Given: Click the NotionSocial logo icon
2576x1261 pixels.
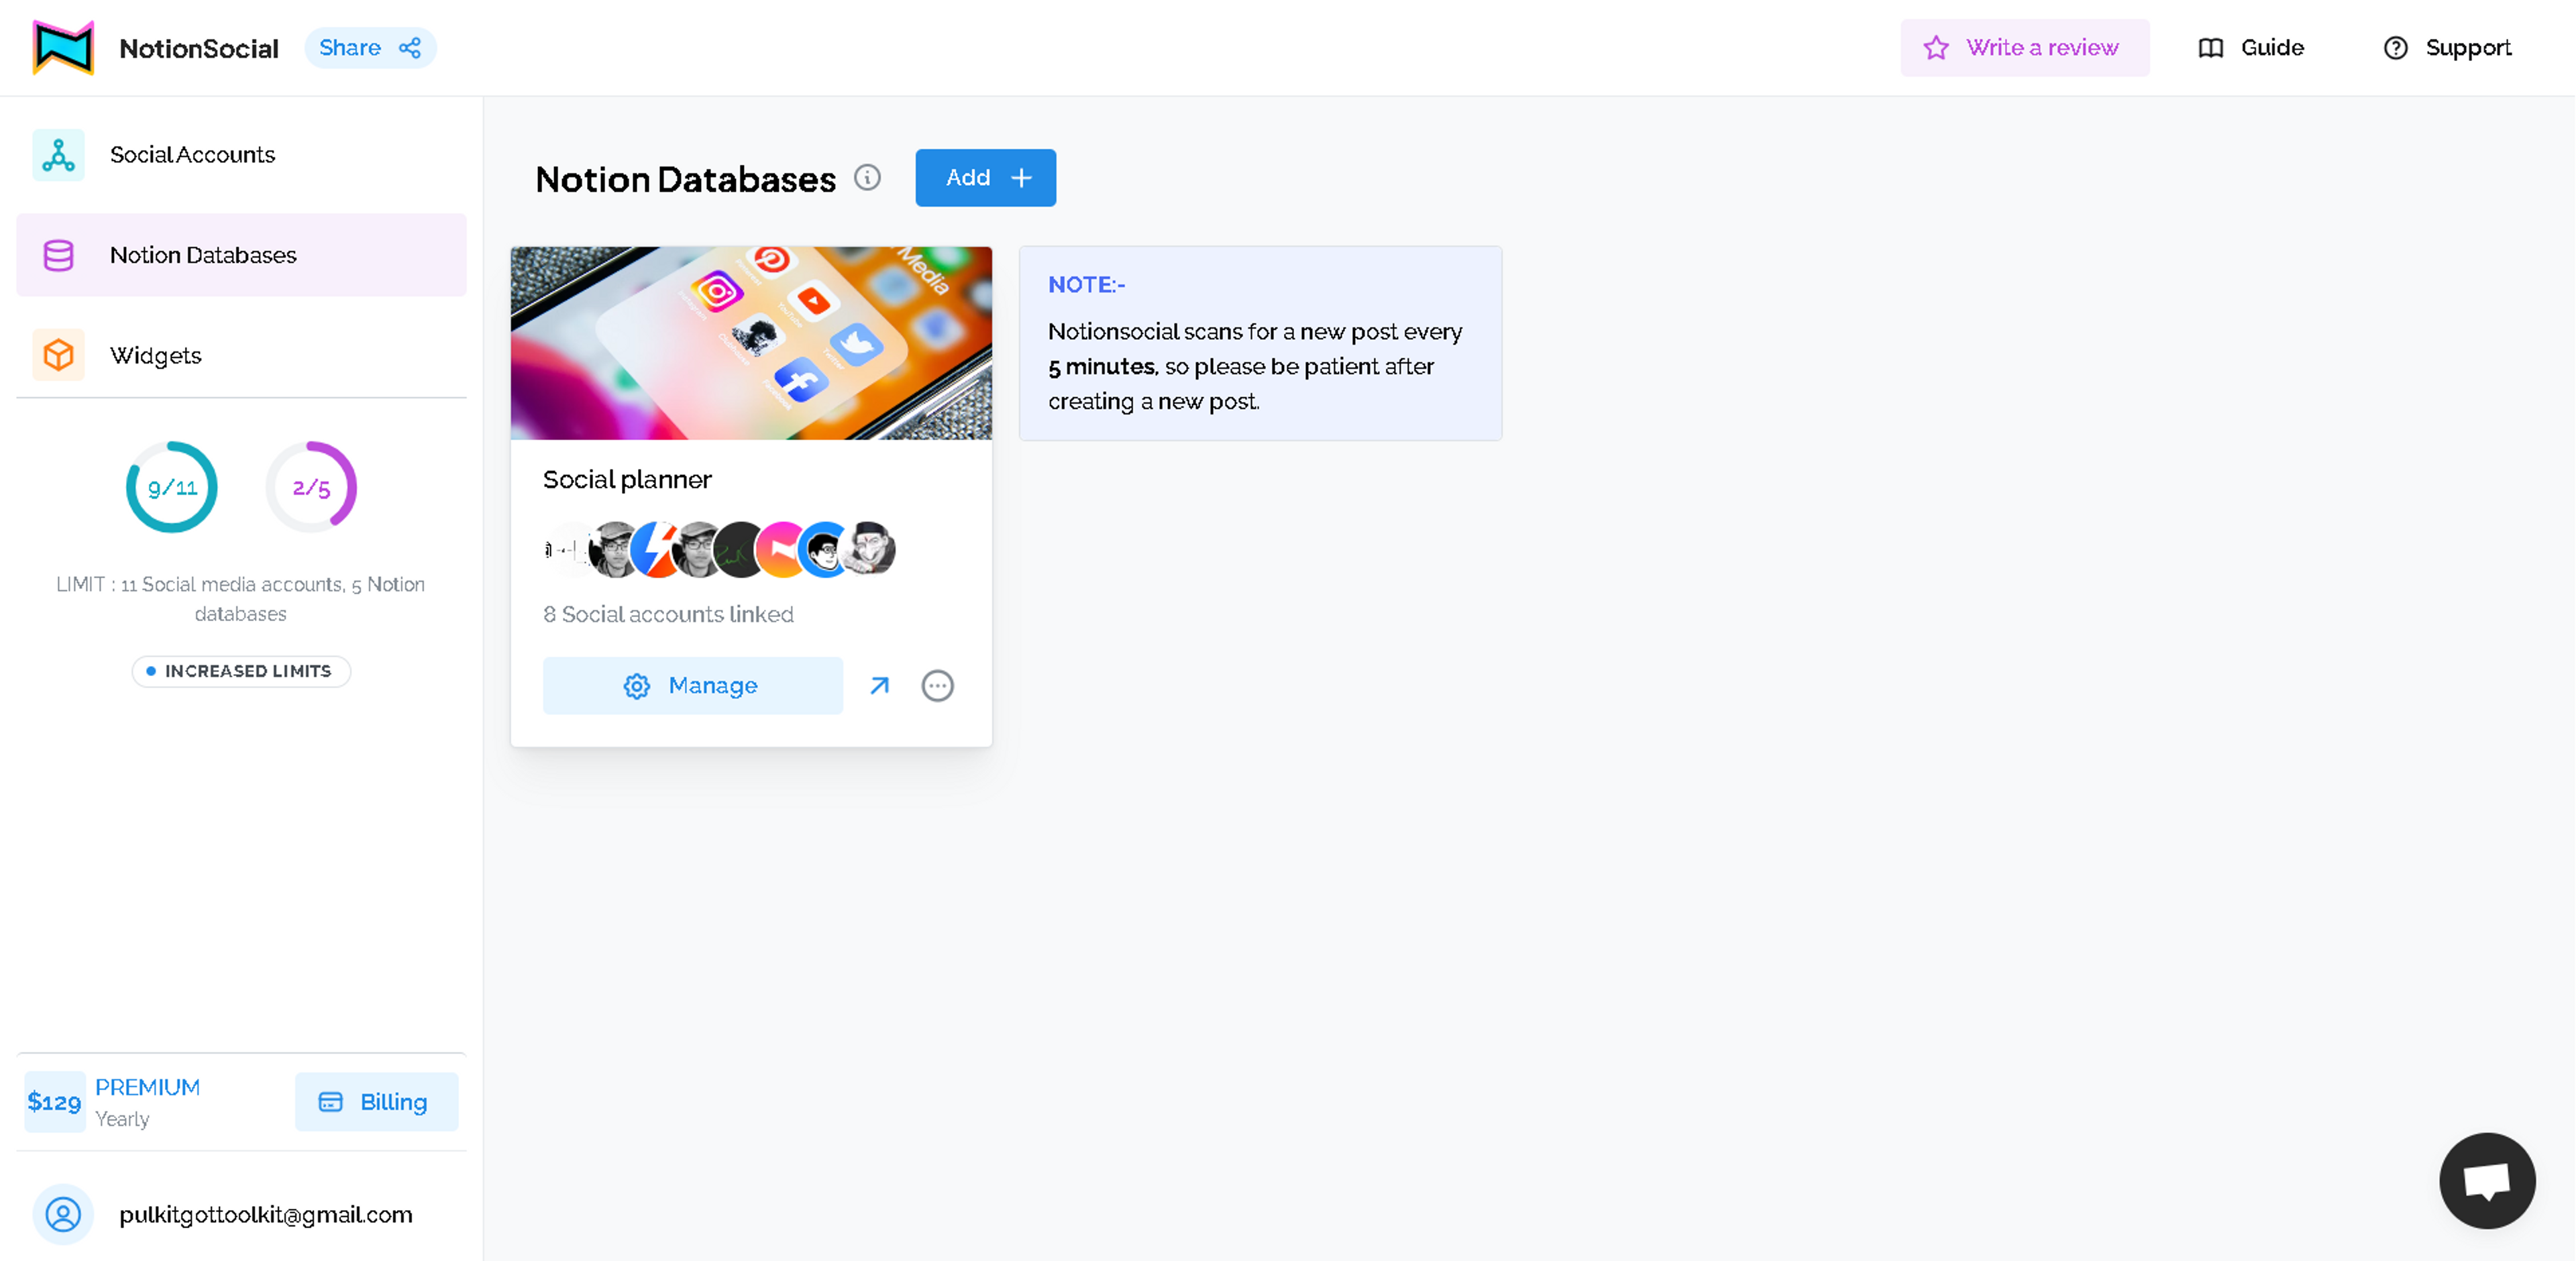Looking at the screenshot, I should tap(63, 48).
